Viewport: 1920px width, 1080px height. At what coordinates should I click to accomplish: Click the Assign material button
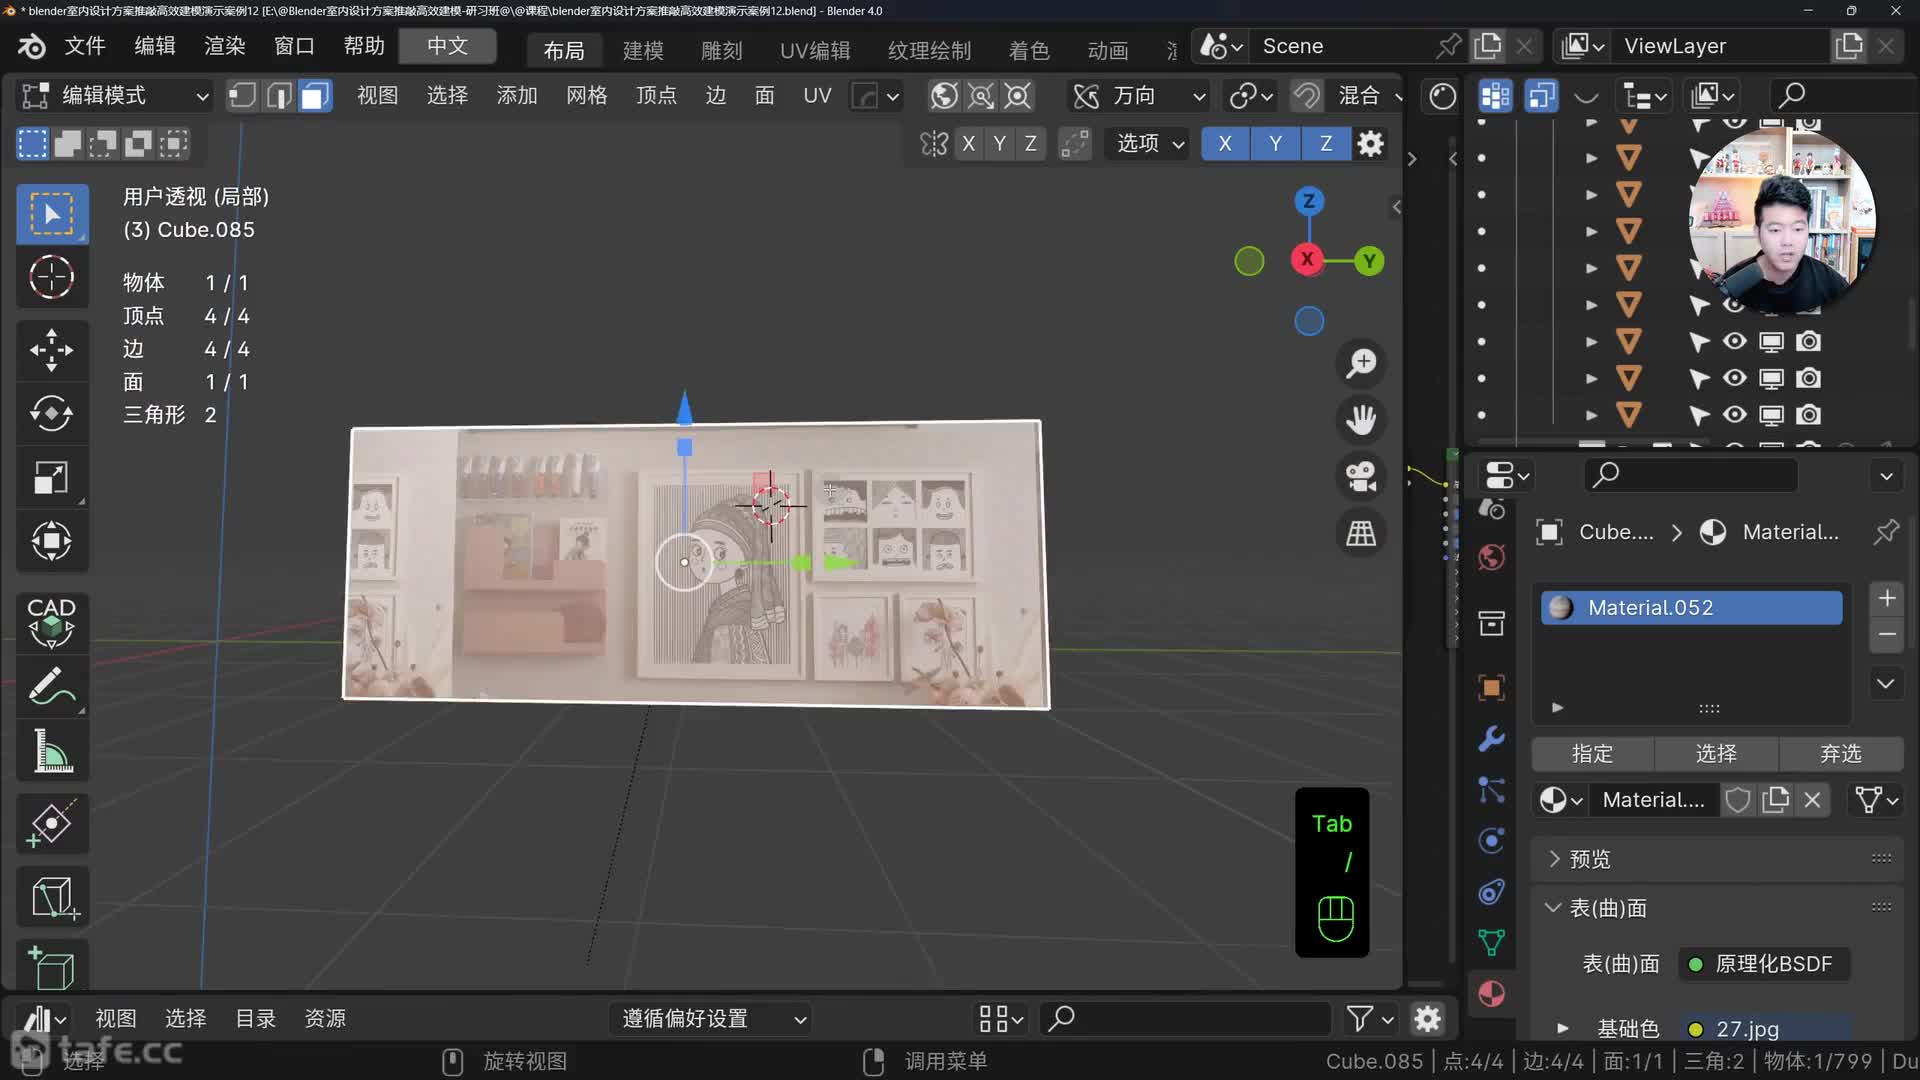pyautogui.click(x=1592, y=754)
